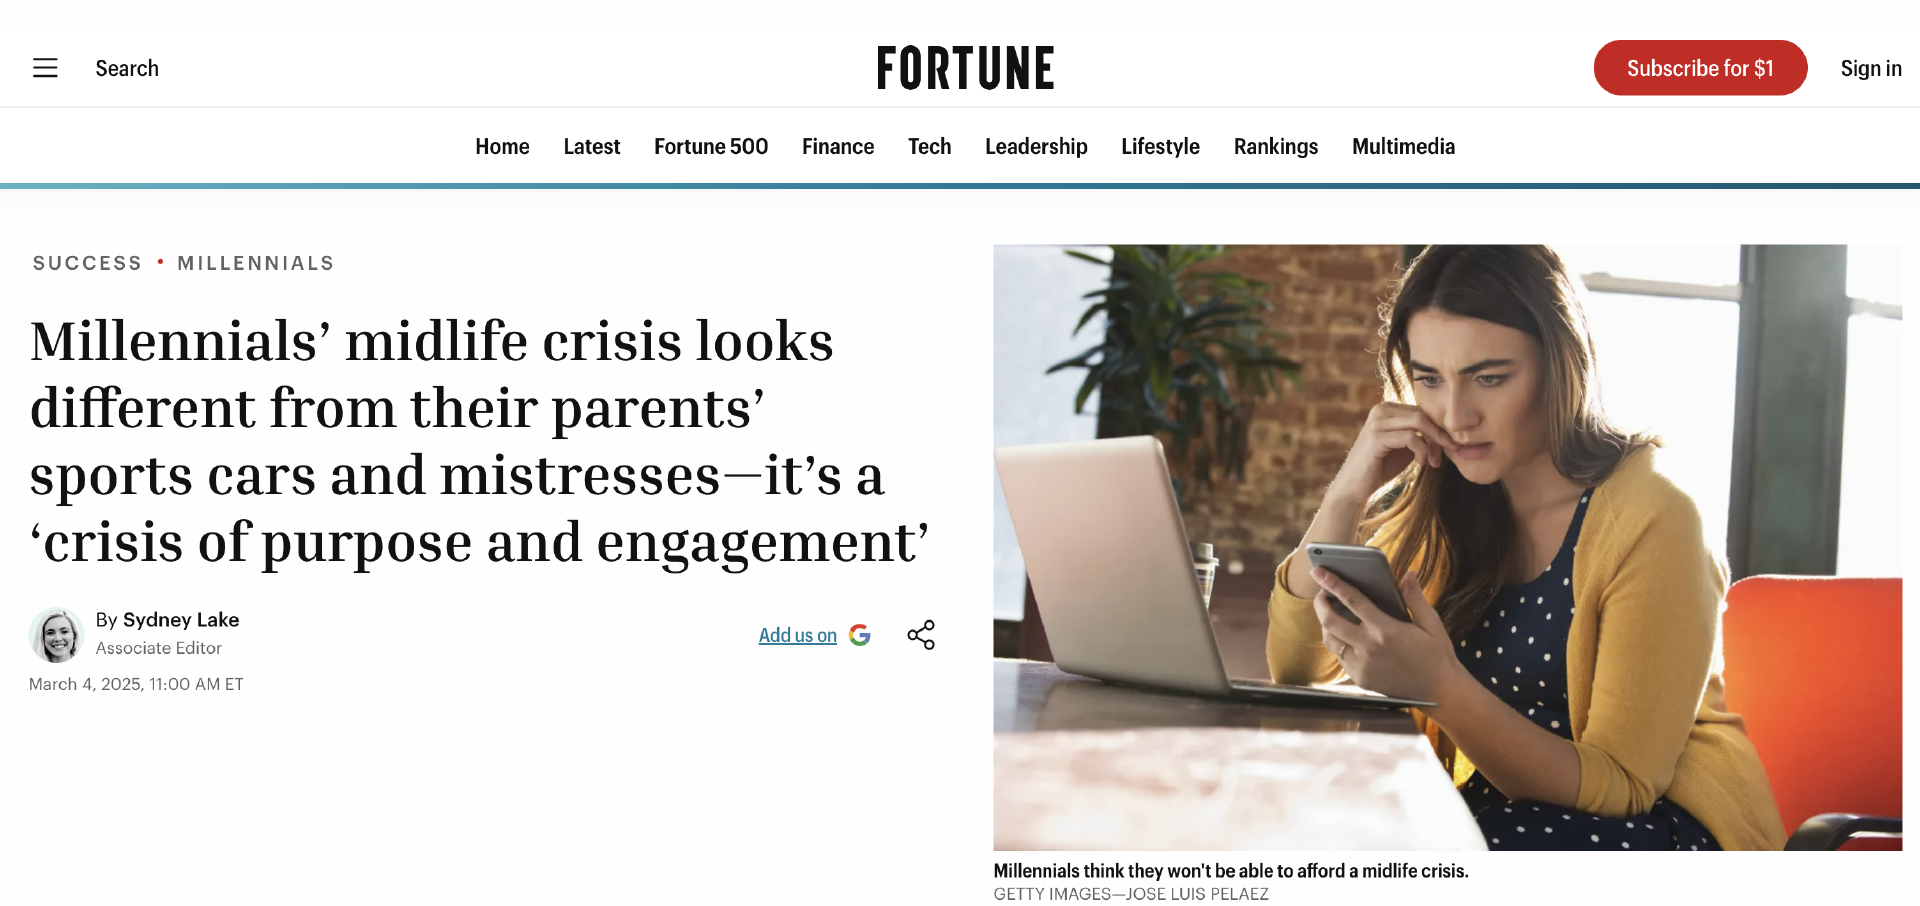Click the Sign in link
The image size is (1920, 906).
(1871, 68)
